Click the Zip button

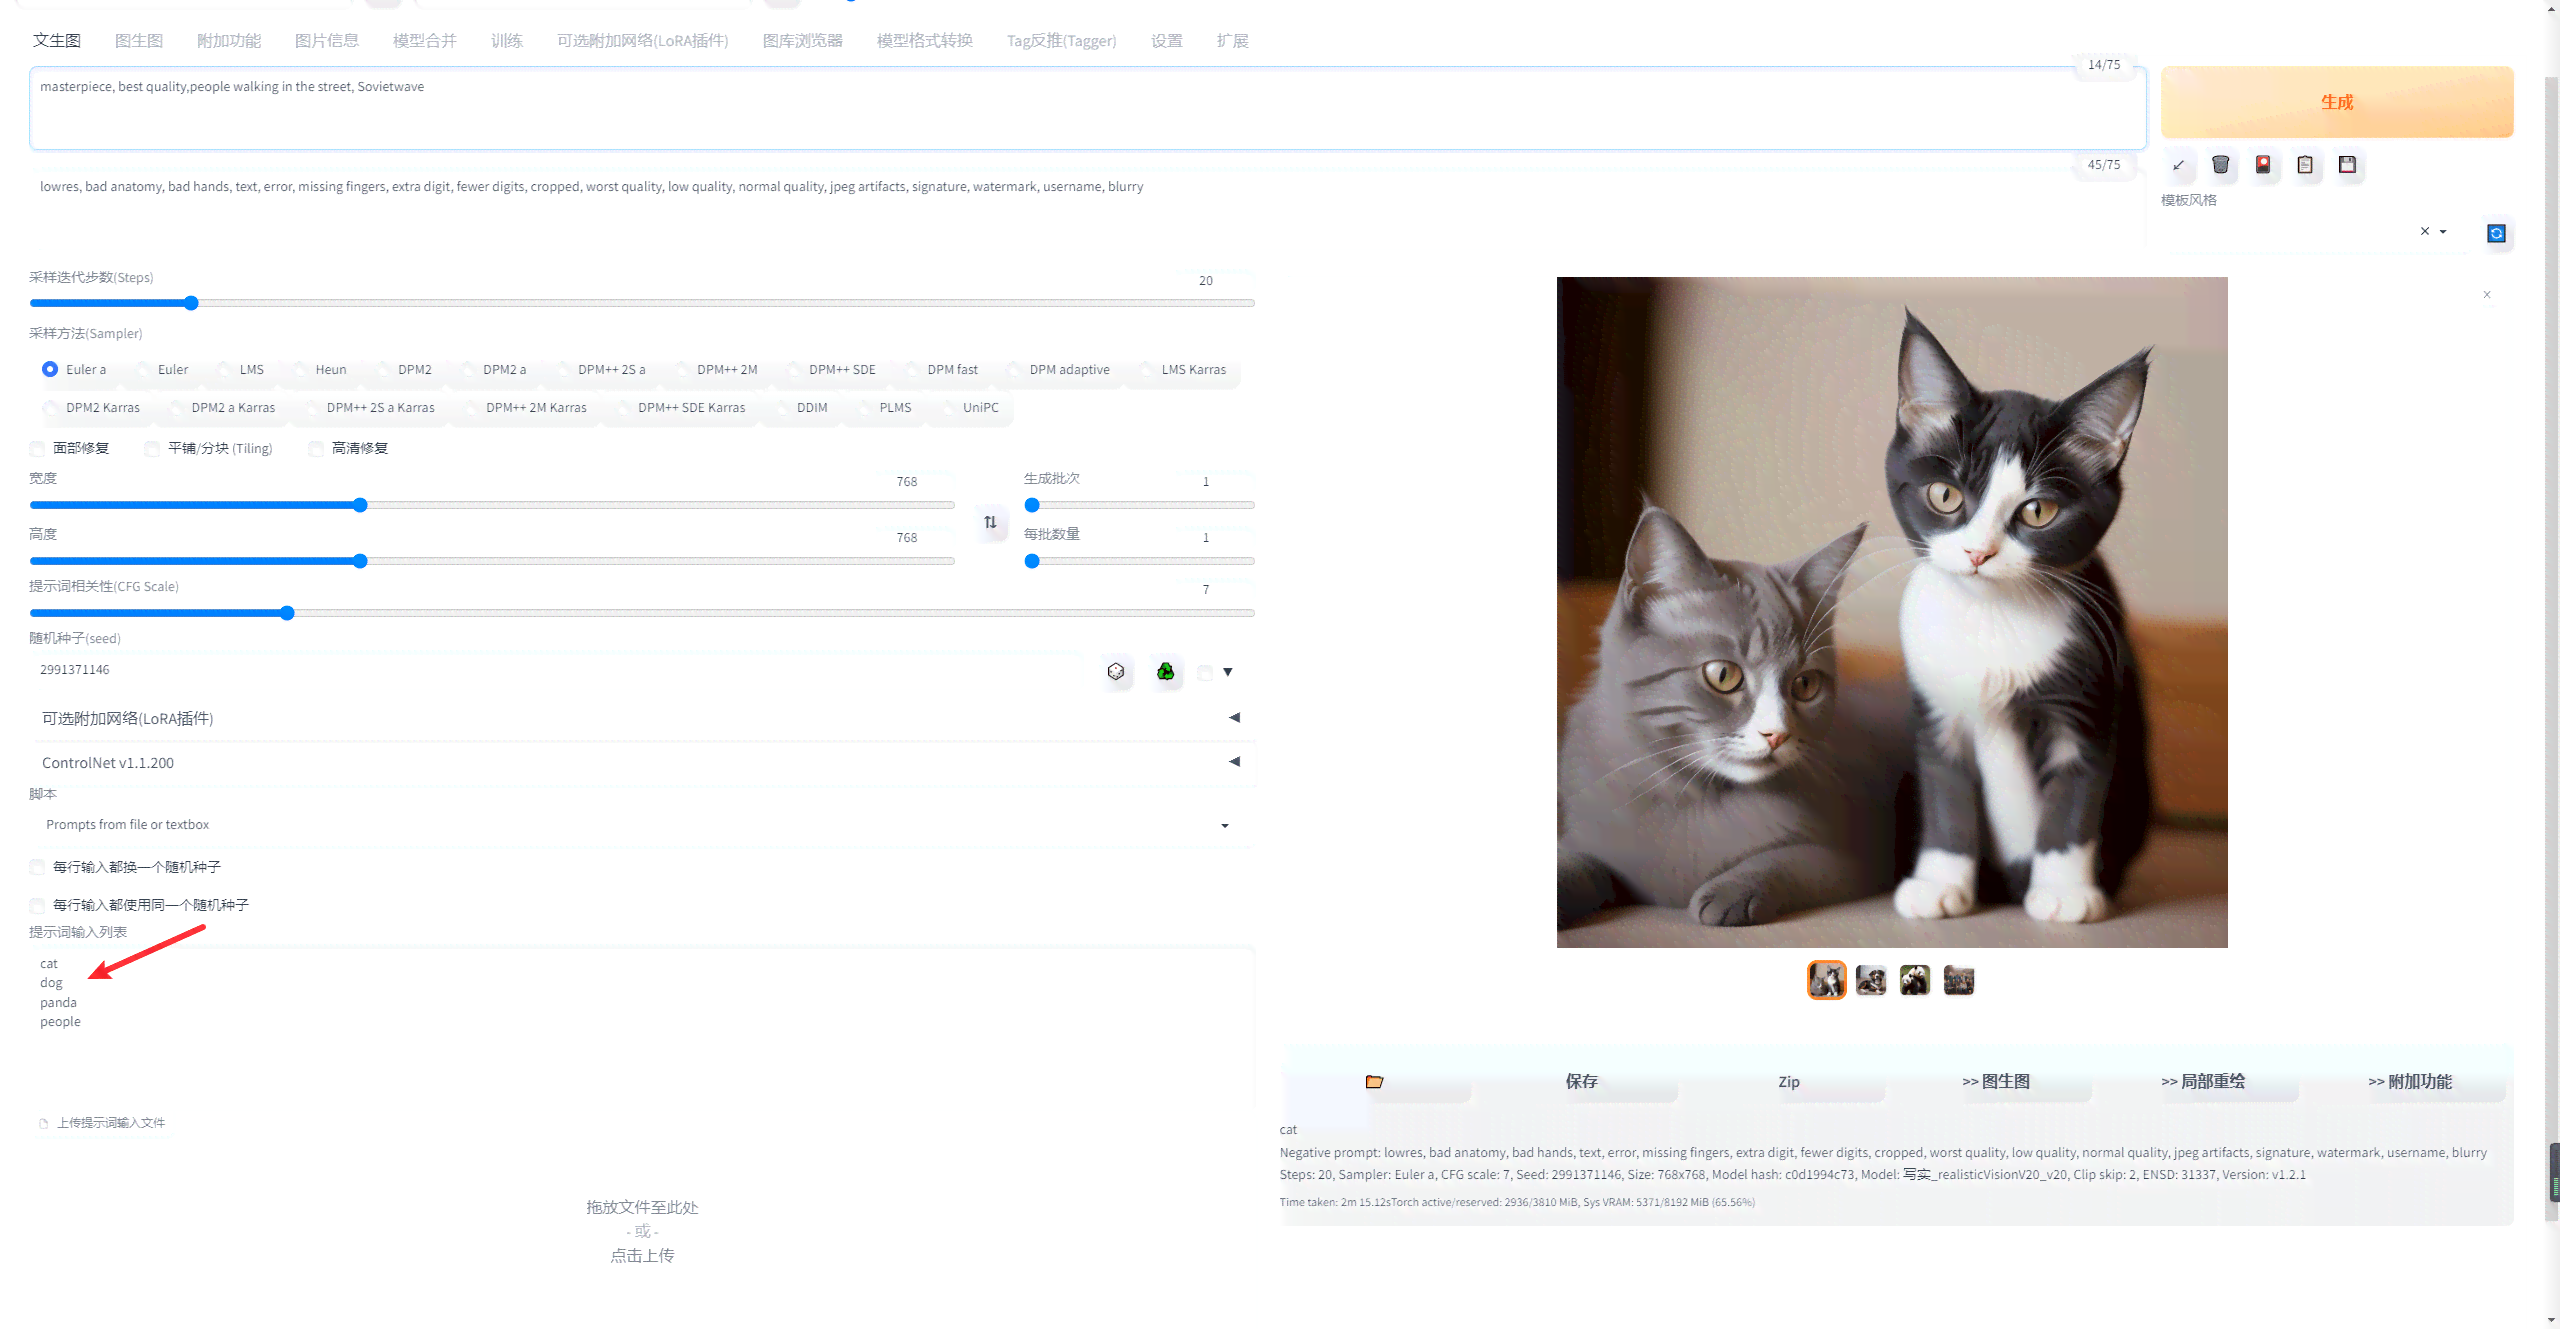point(1789,1082)
